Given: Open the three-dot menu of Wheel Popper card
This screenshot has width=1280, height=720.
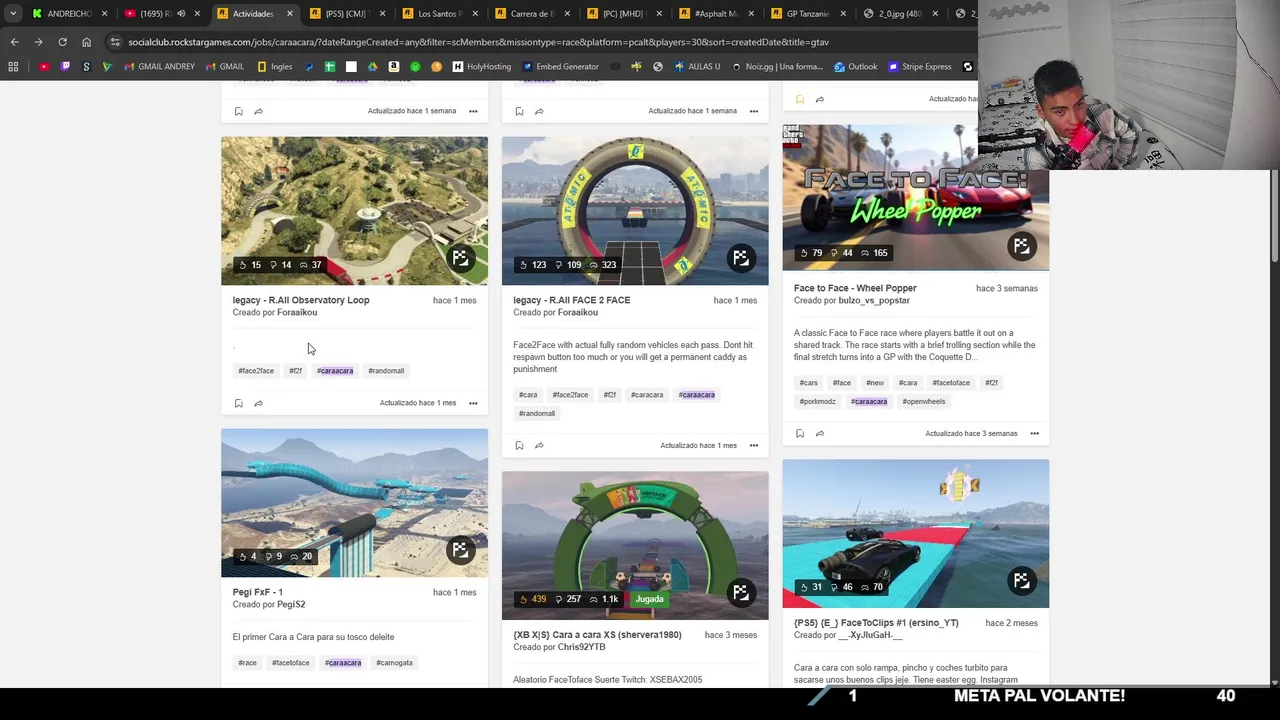Looking at the screenshot, I should pyautogui.click(x=1035, y=433).
